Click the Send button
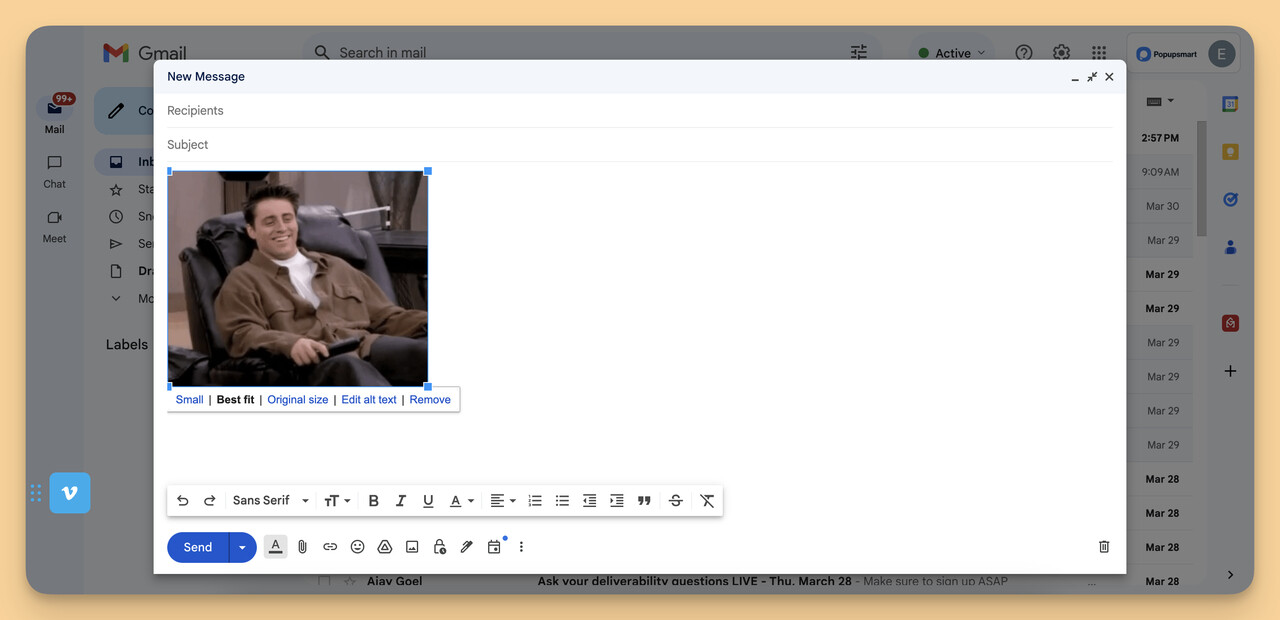 pyautogui.click(x=198, y=547)
